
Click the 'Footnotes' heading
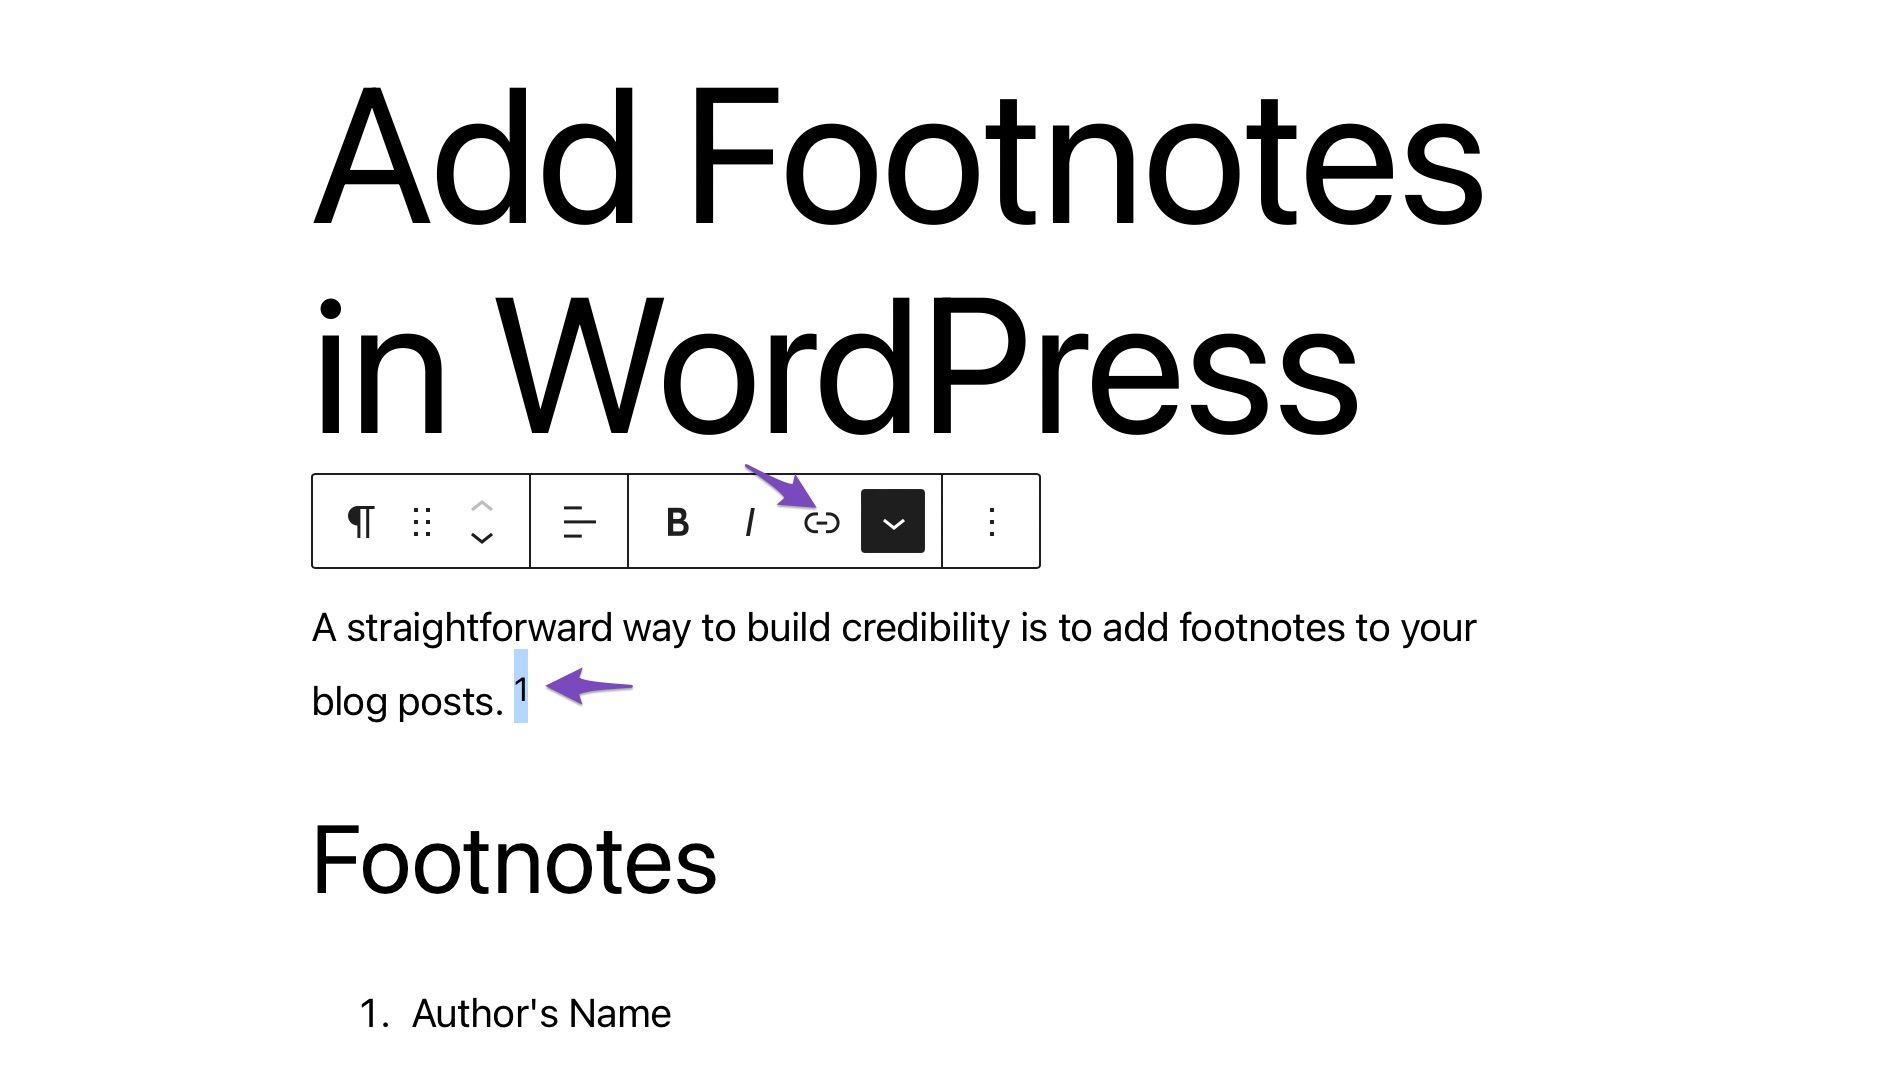(x=514, y=860)
